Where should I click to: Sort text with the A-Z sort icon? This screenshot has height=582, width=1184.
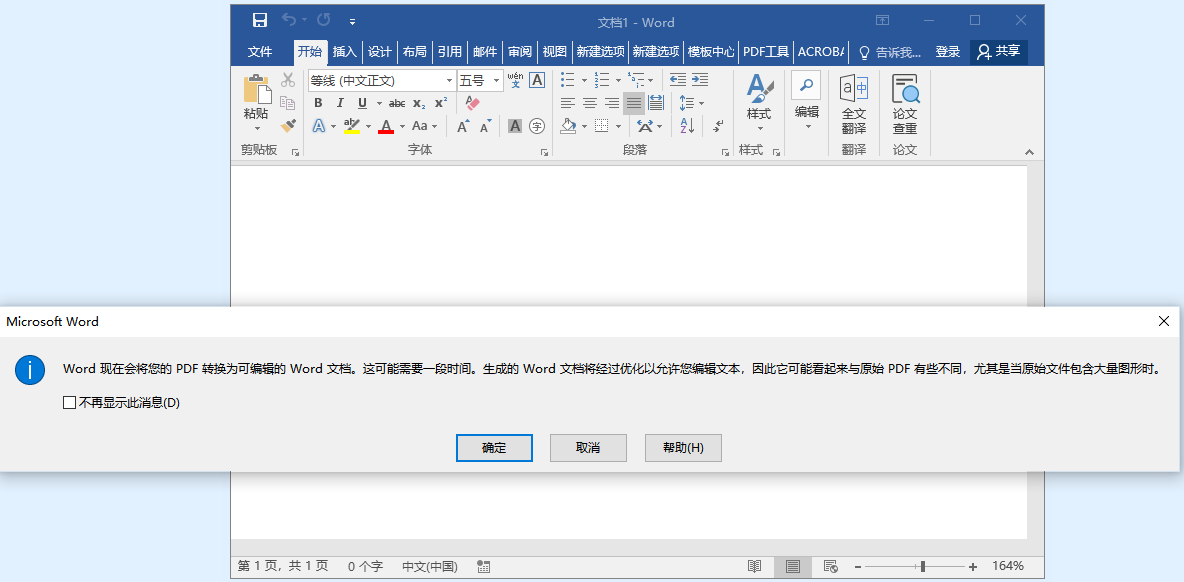tap(687, 126)
